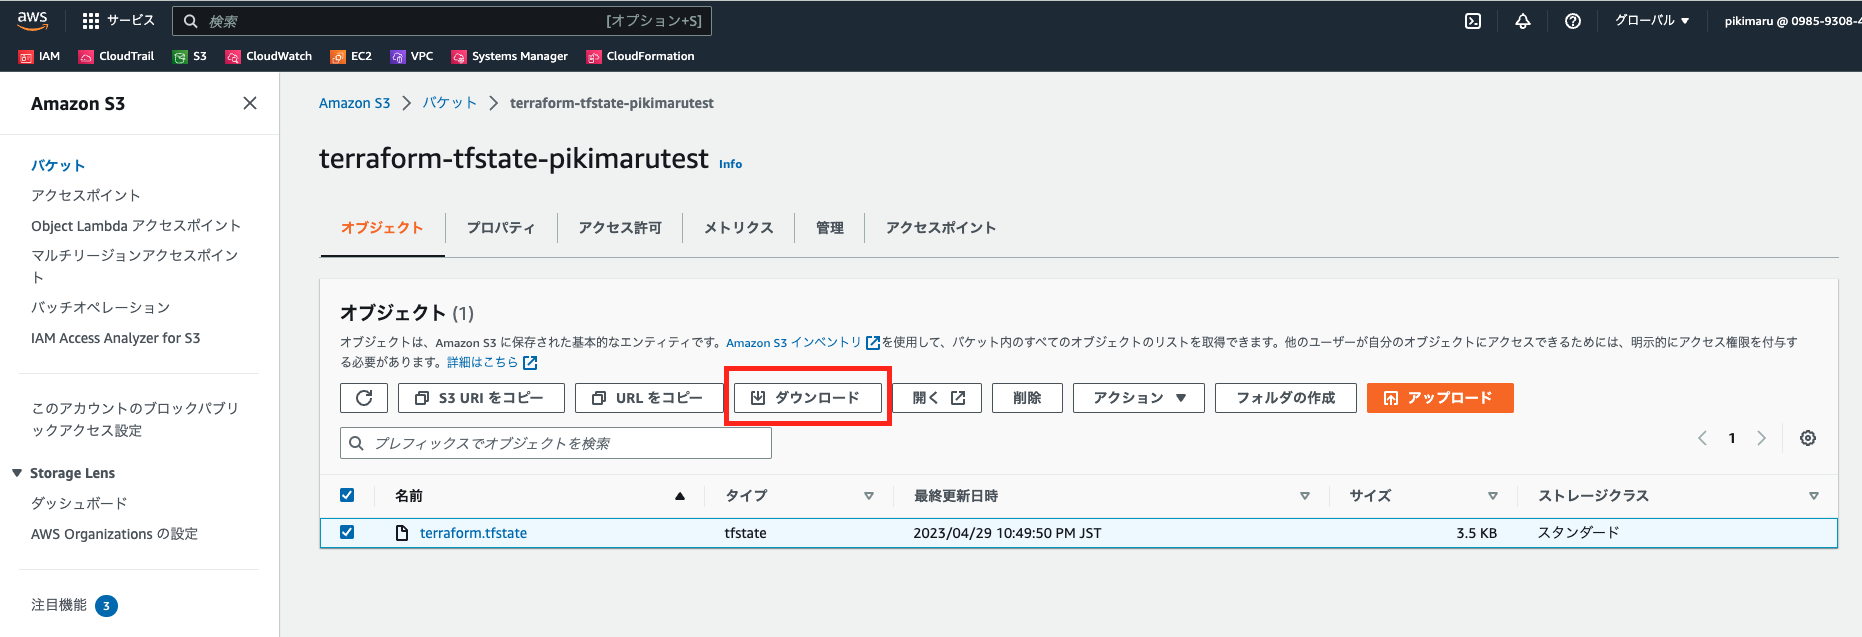This screenshot has height=637, width=1862.
Task: Open バッチオペレーション in the sidebar
Action: click(101, 307)
